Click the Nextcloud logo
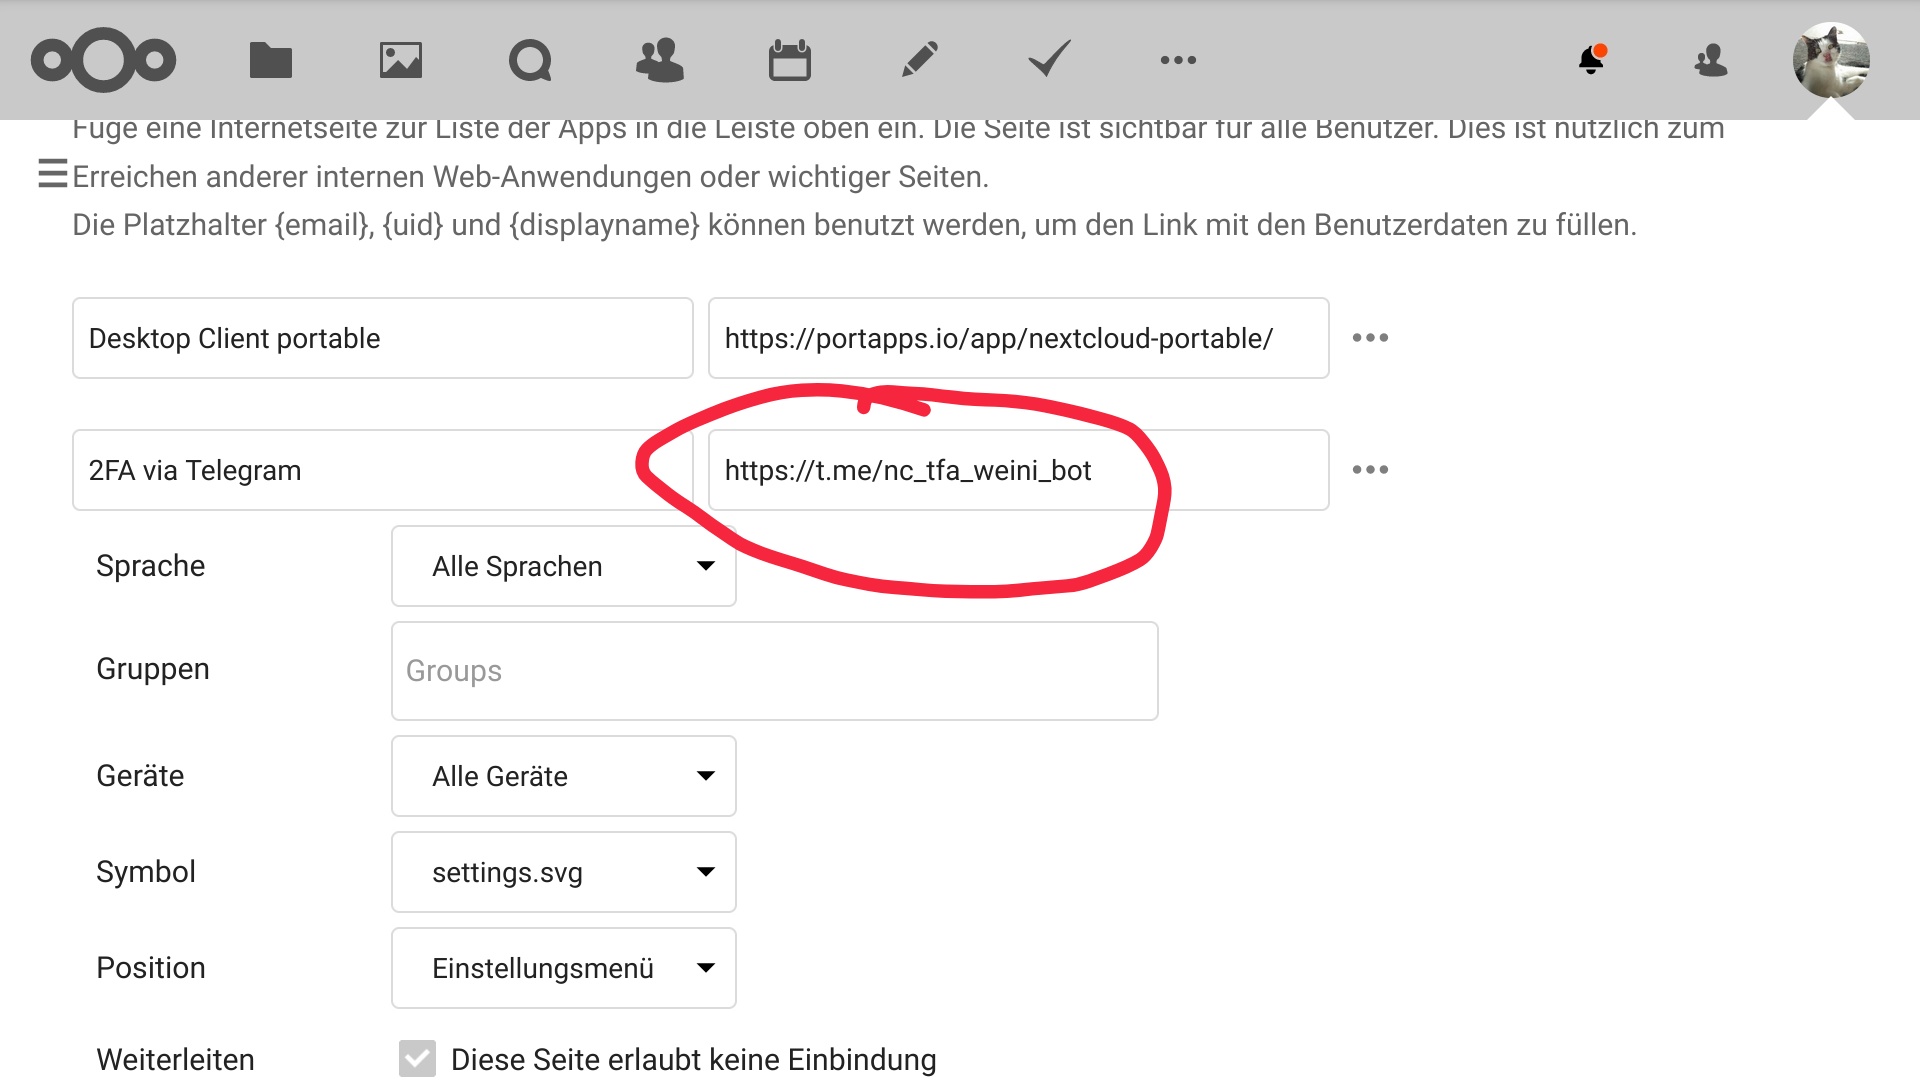1920x1080 pixels. point(104,60)
